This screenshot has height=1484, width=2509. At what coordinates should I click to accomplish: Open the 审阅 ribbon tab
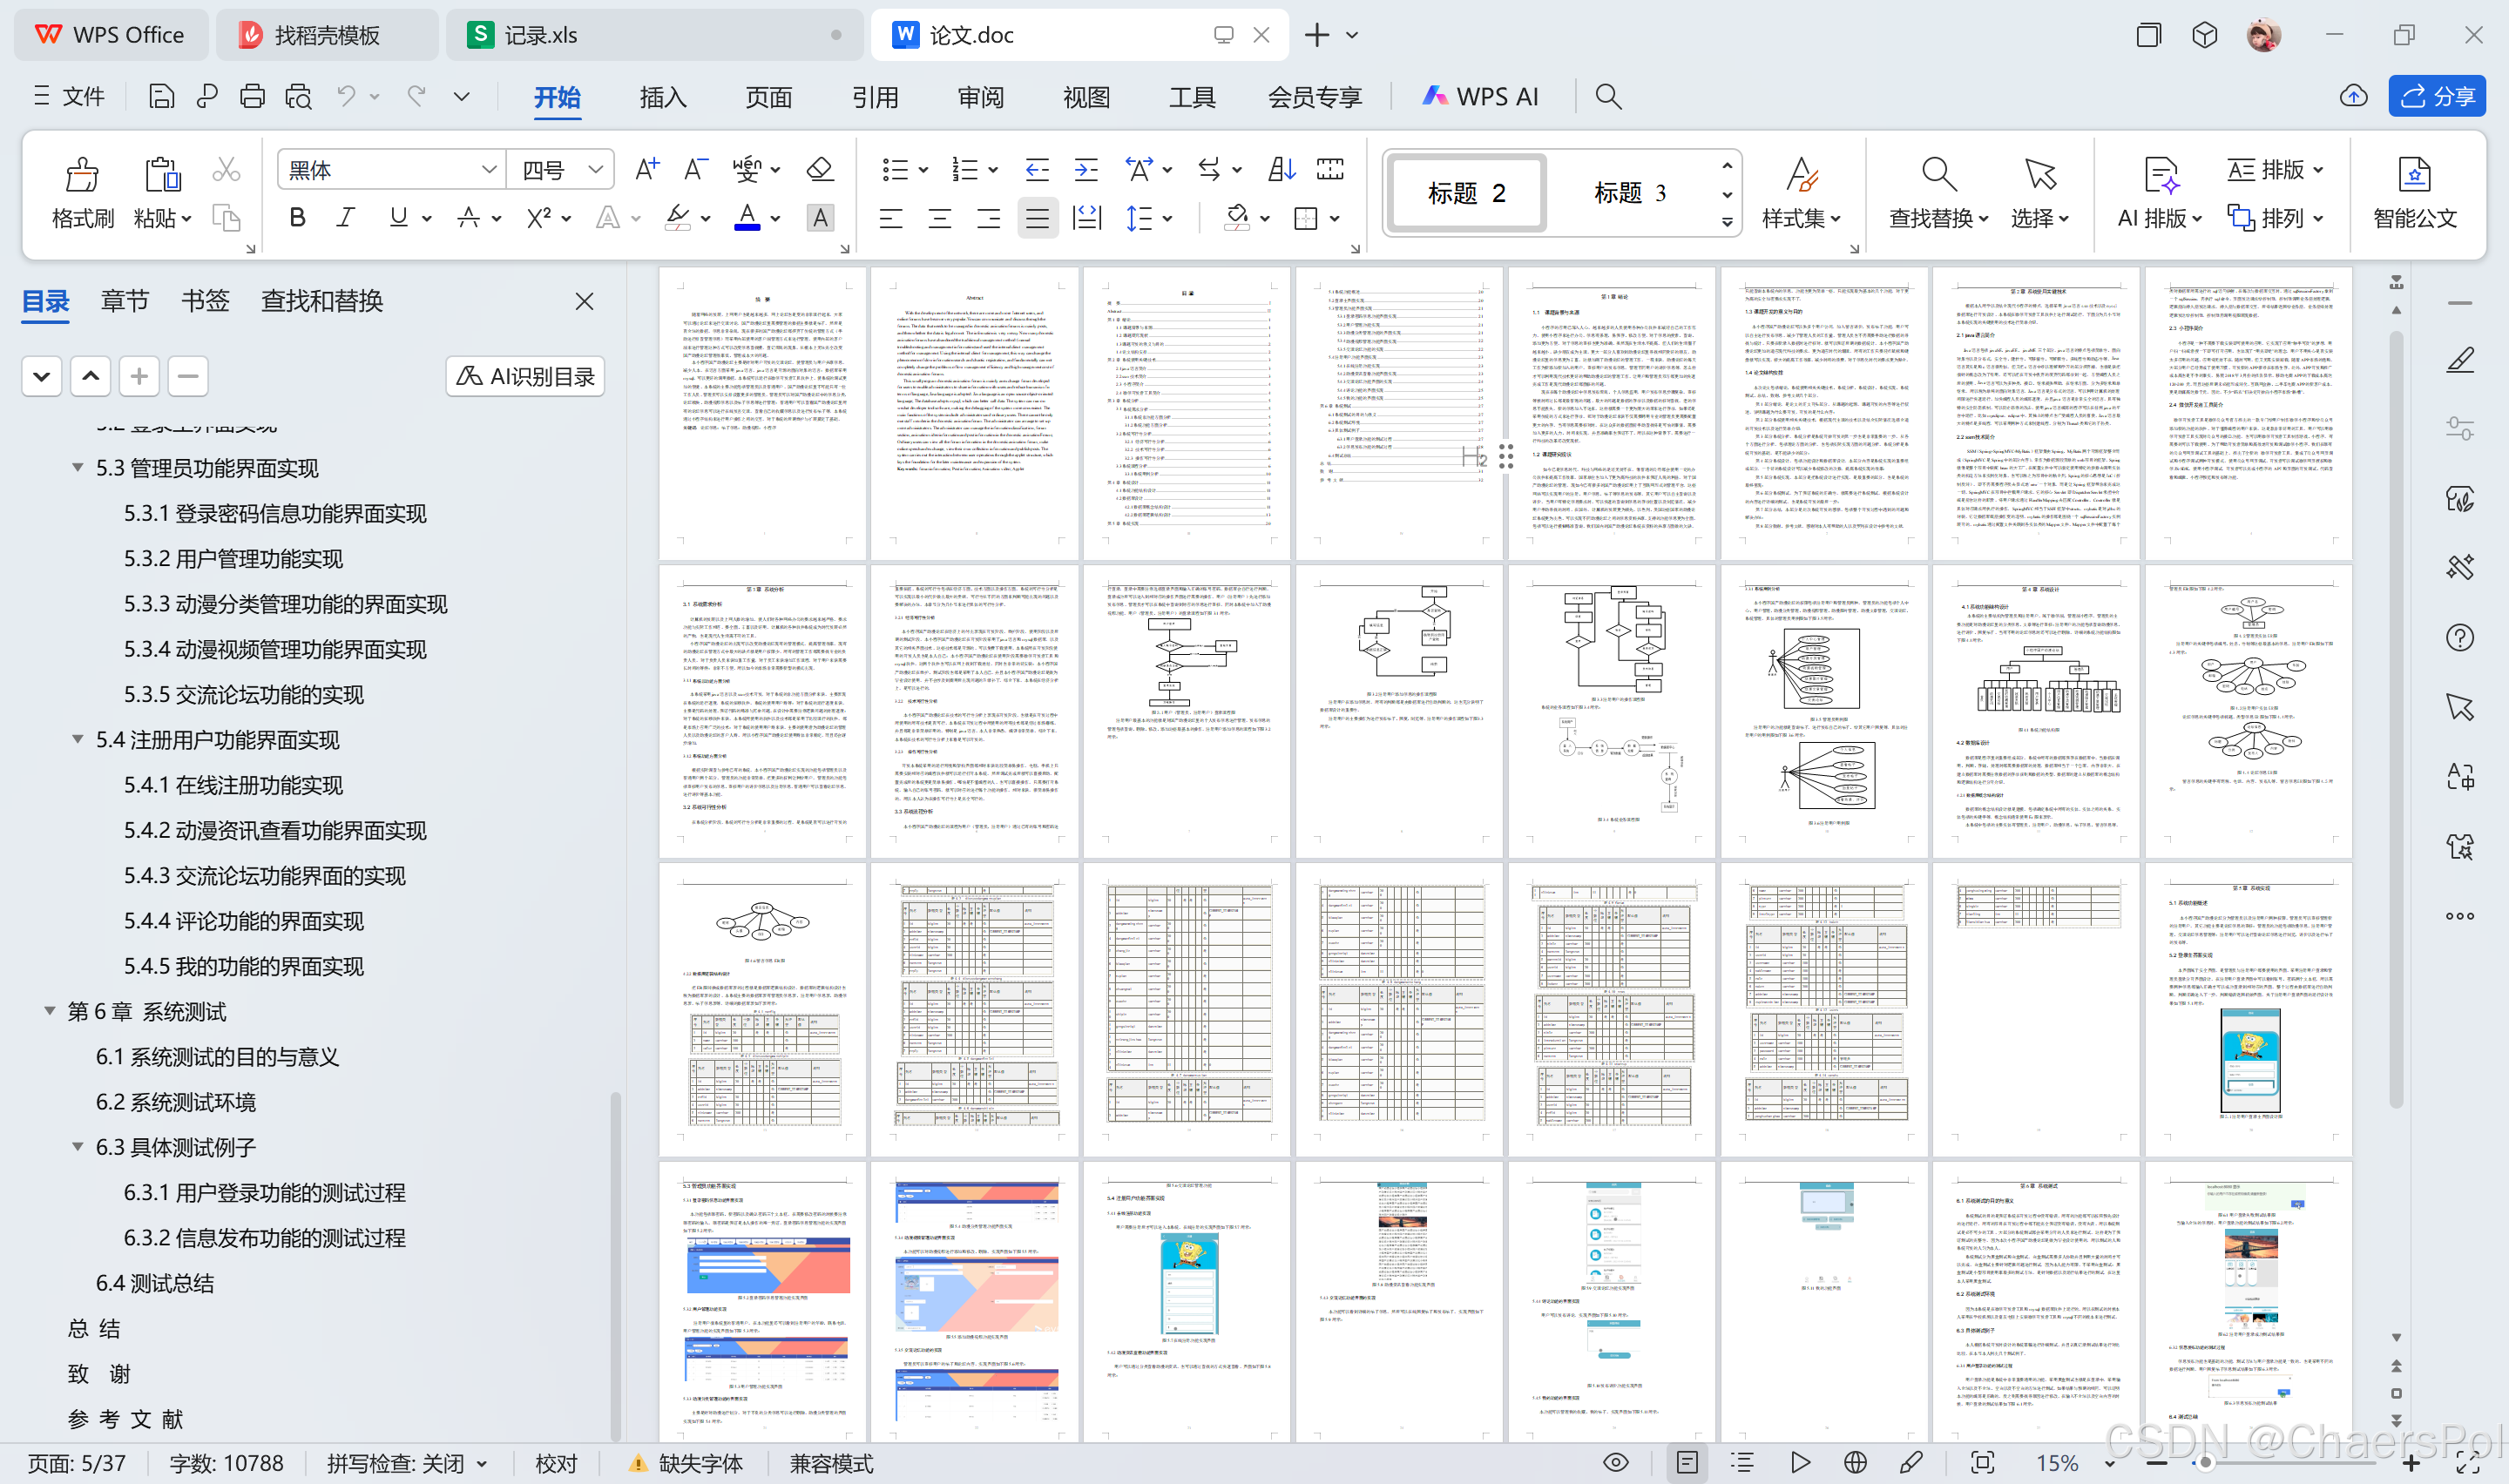click(980, 96)
